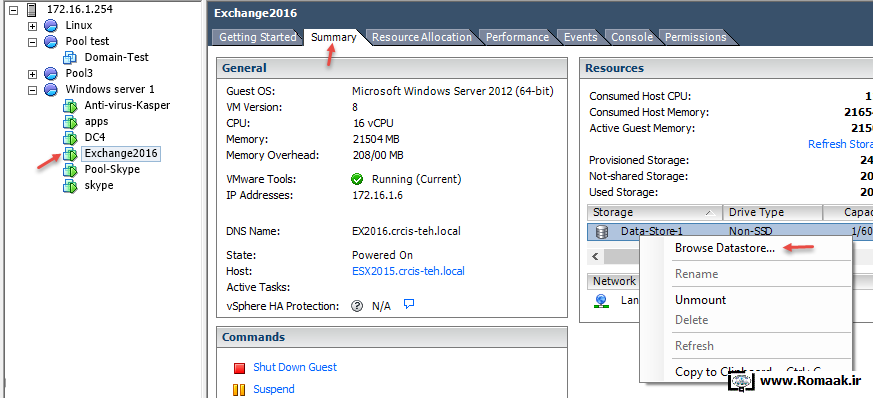The width and height of the screenshot is (873, 398).
Task: Select Exchange2016 in the inventory tree
Action: point(121,153)
